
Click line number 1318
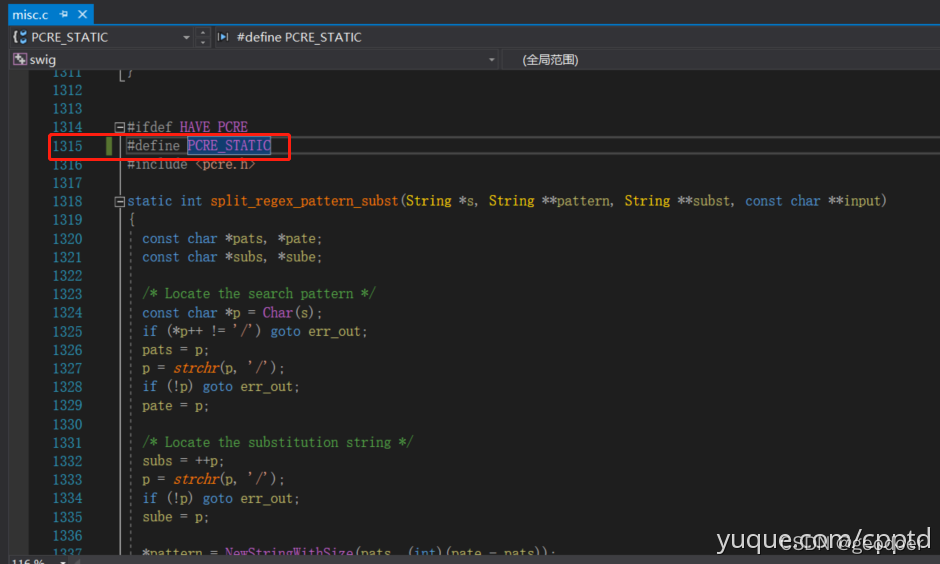[x=67, y=201]
